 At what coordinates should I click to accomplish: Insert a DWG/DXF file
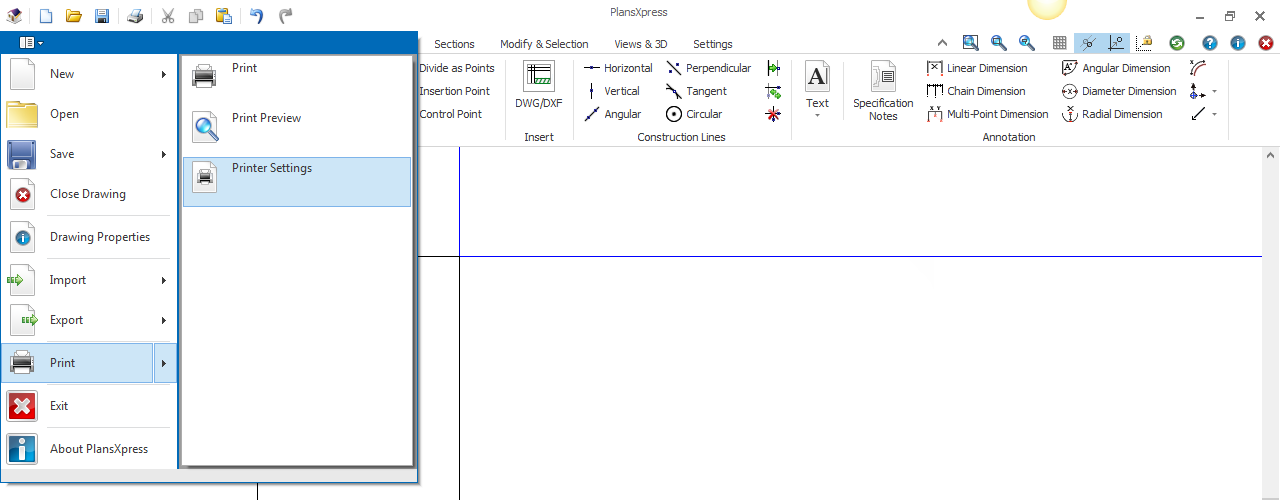[x=539, y=86]
